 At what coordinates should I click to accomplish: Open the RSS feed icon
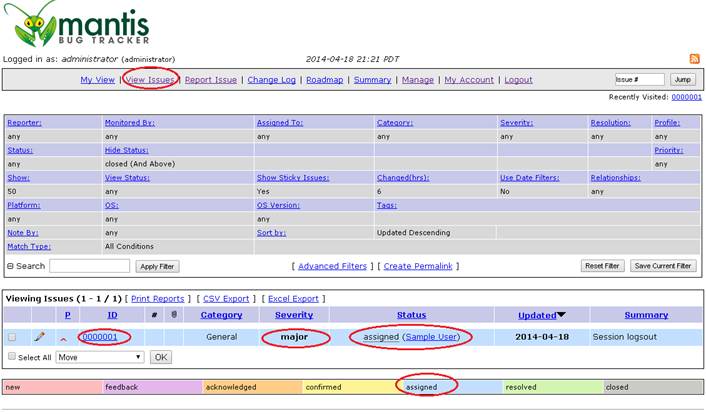point(694,59)
